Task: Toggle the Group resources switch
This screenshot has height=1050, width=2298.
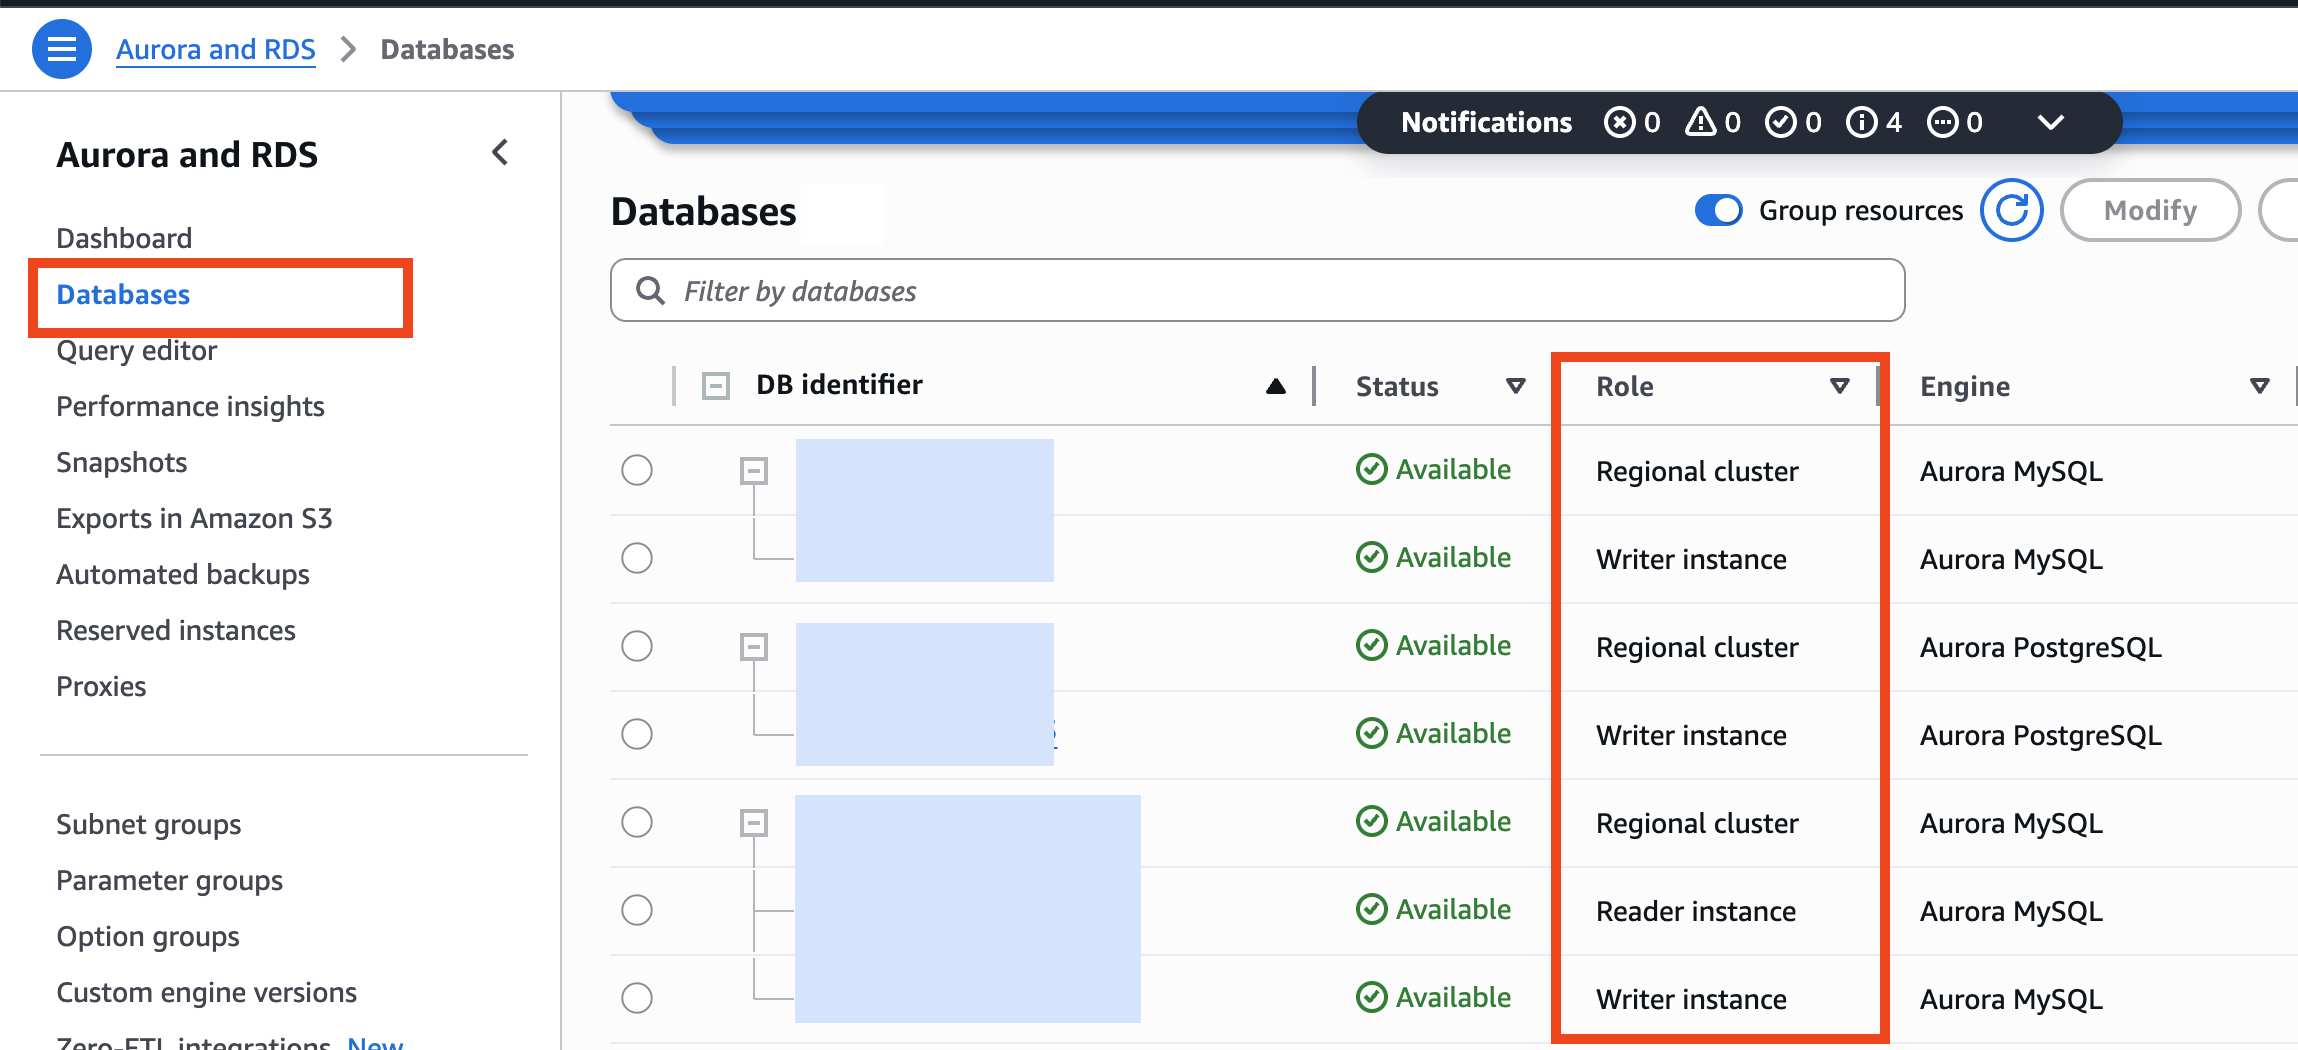Action: point(1719,210)
